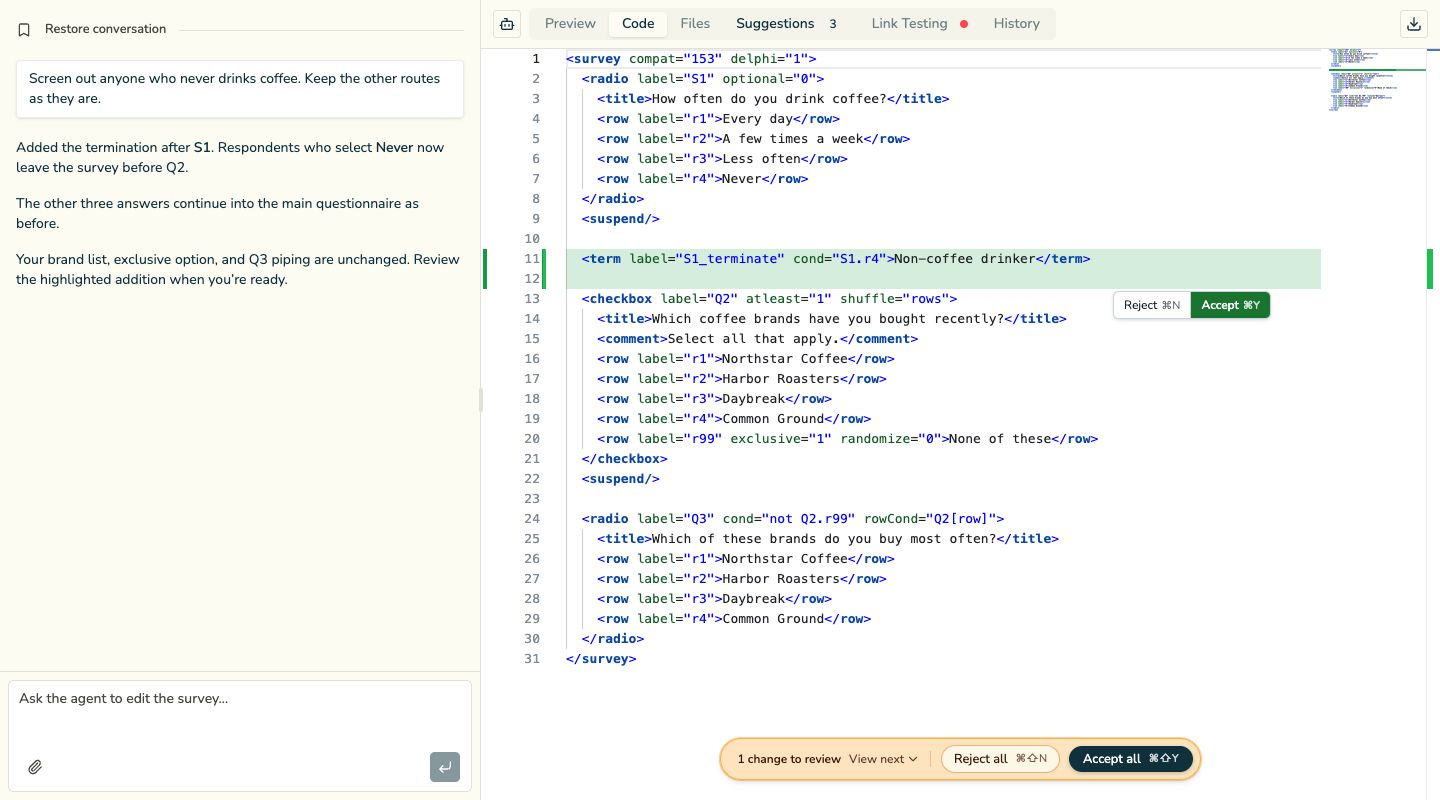The image size is (1440, 800).
Task: Click the '1 change to review' text
Action: (x=789, y=759)
